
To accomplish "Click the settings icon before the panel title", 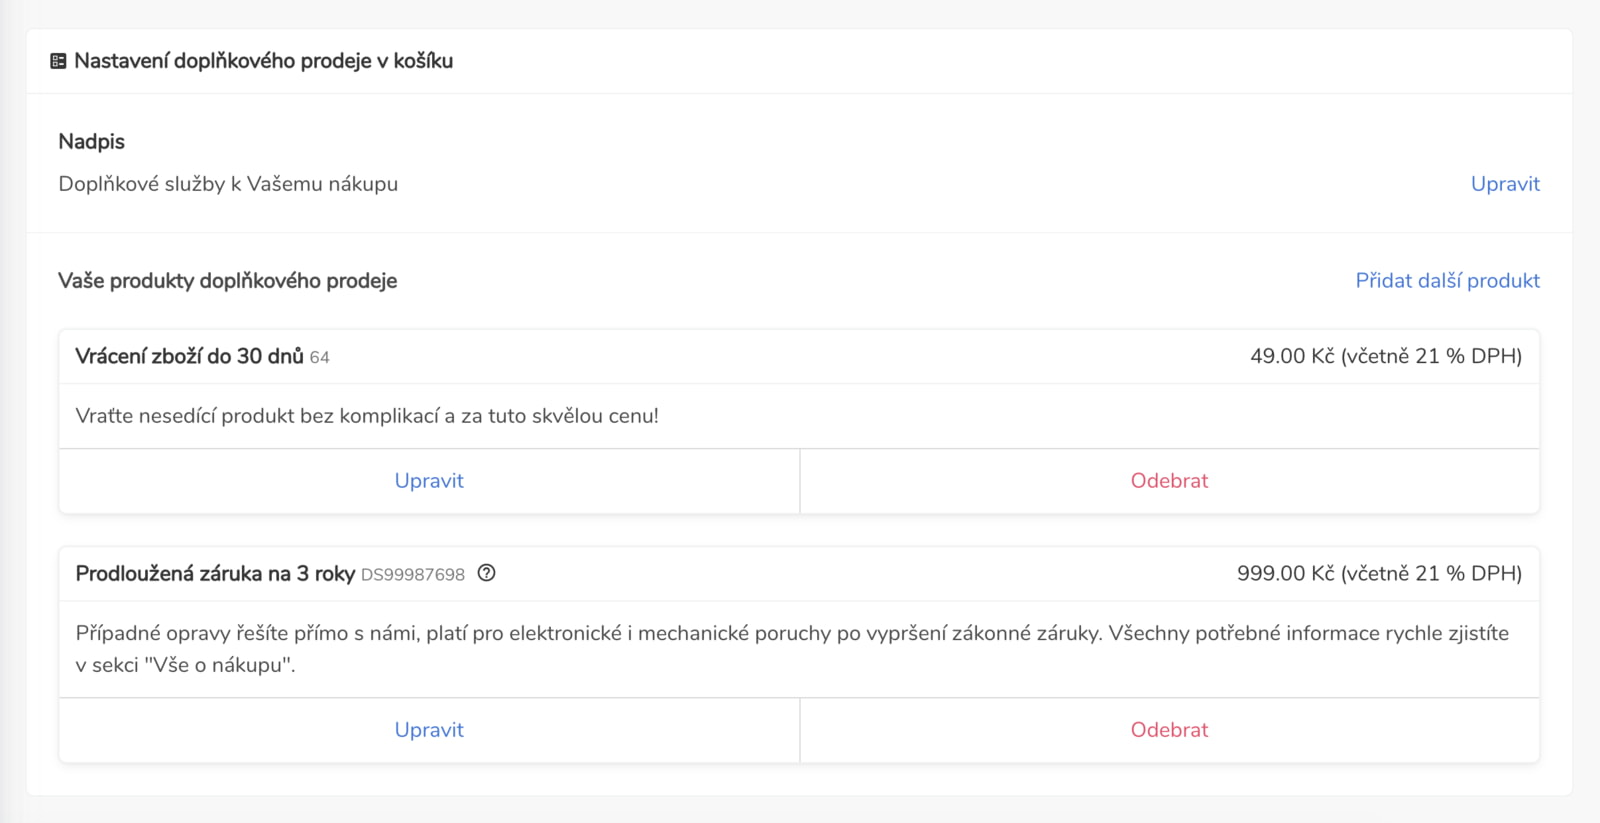I will pos(58,61).
